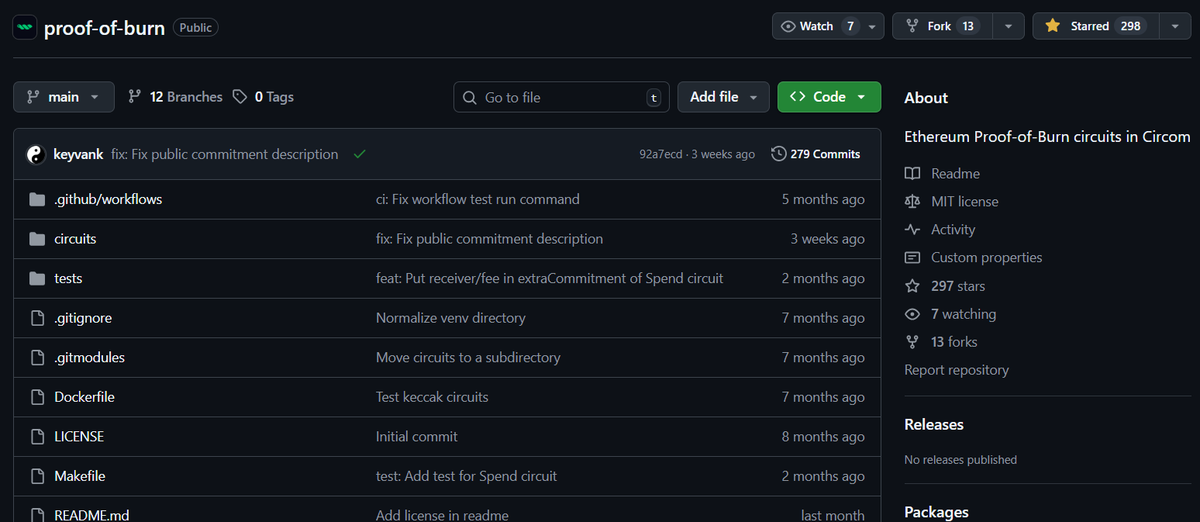Image resolution: width=1200 pixels, height=522 pixels.
Task: Open the Dockerfile entry
Action: [84, 397]
